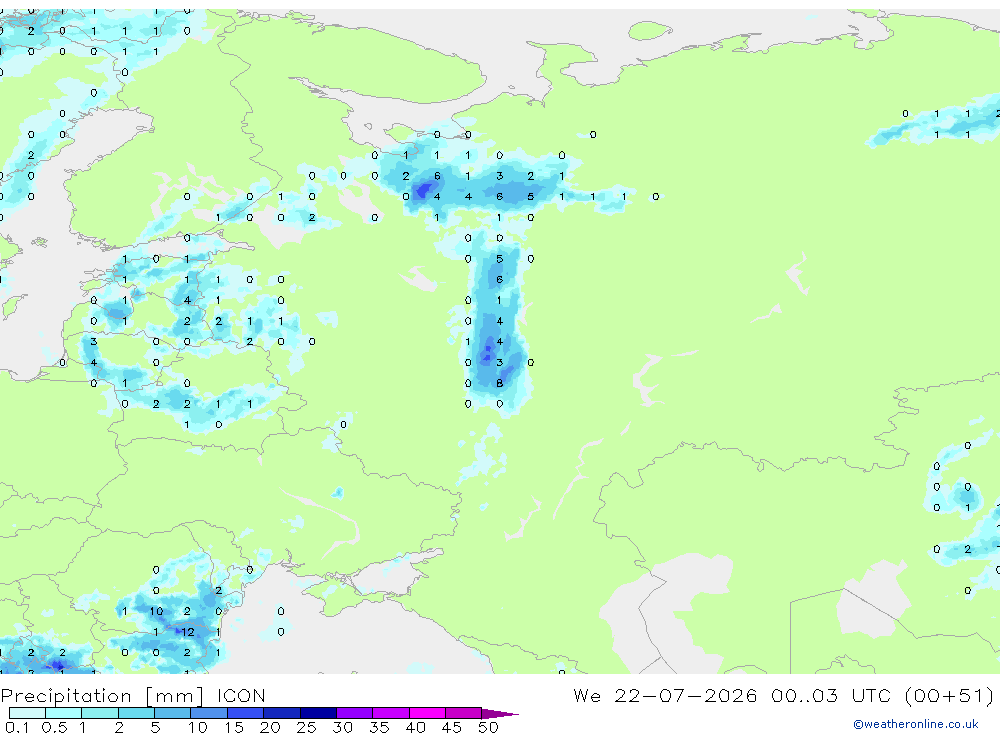Pick the 35–40 mm purple legend swatch
1000x733 pixels.
(x=391, y=713)
